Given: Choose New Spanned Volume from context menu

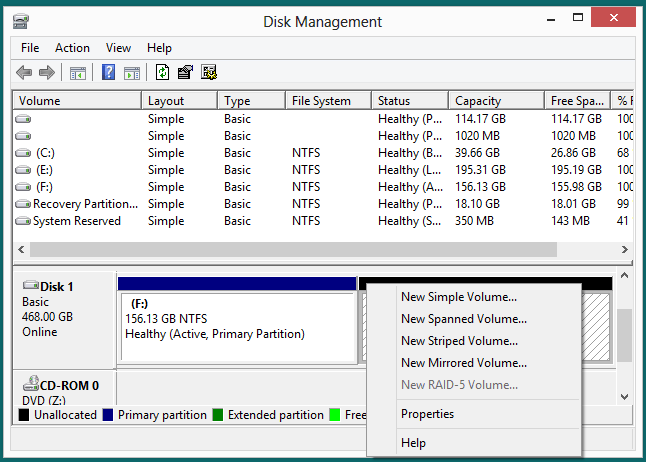Looking at the screenshot, I should [x=474, y=319].
